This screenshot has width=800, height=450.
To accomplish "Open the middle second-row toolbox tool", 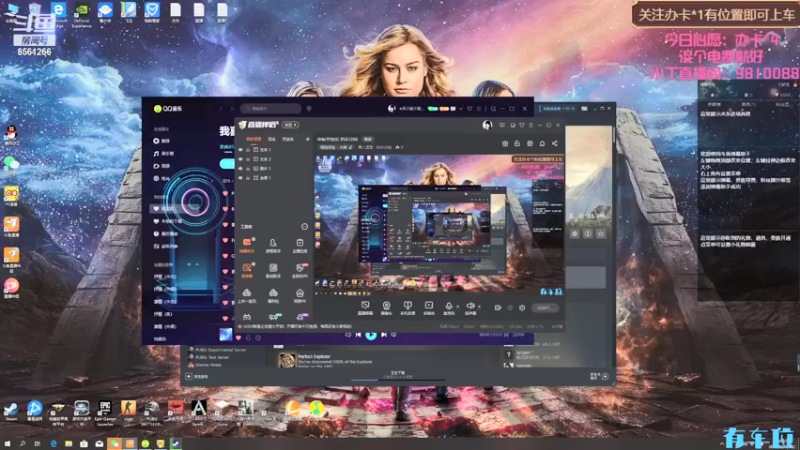I will 273,270.
